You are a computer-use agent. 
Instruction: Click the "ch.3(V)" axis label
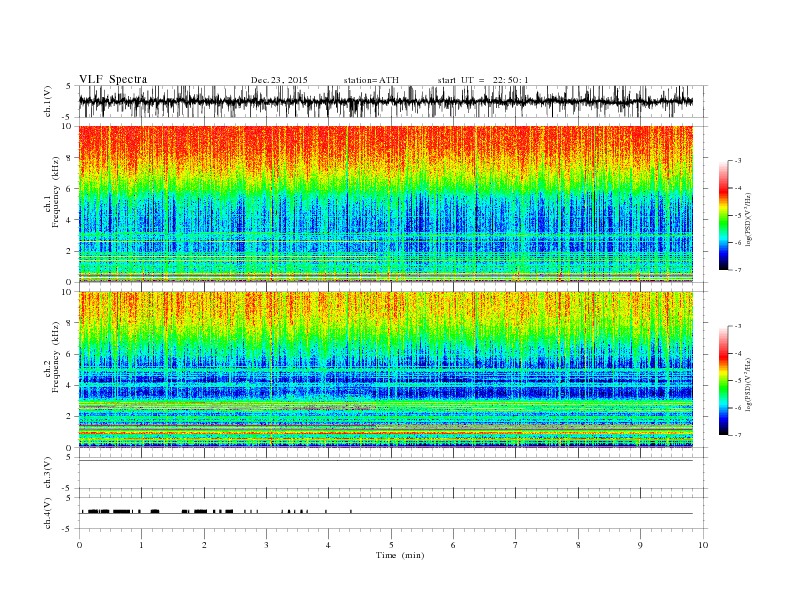point(48,473)
